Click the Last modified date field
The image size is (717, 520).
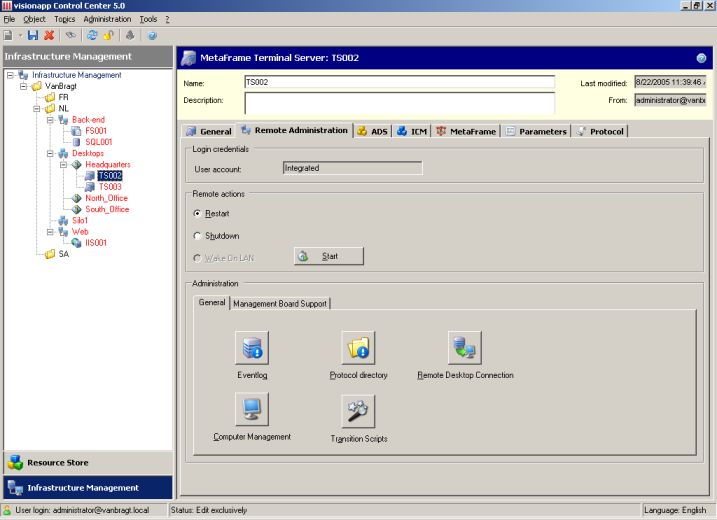point(670,82)
